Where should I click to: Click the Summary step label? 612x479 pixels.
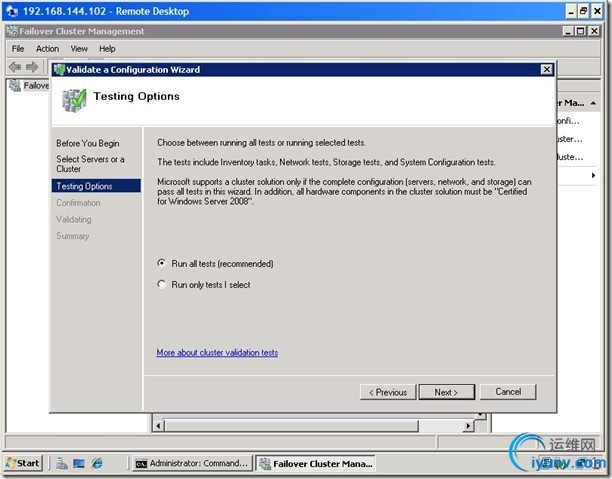(x=73, y=236)
